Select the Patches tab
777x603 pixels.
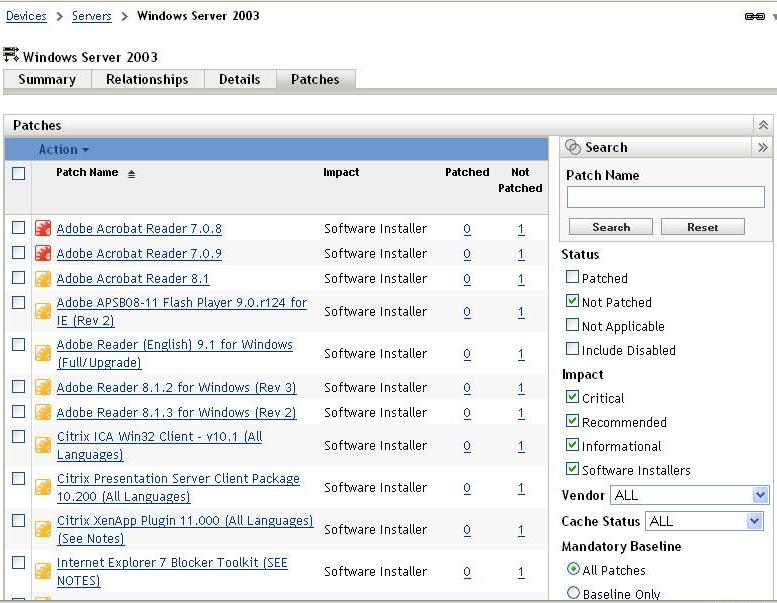(315, 79)
